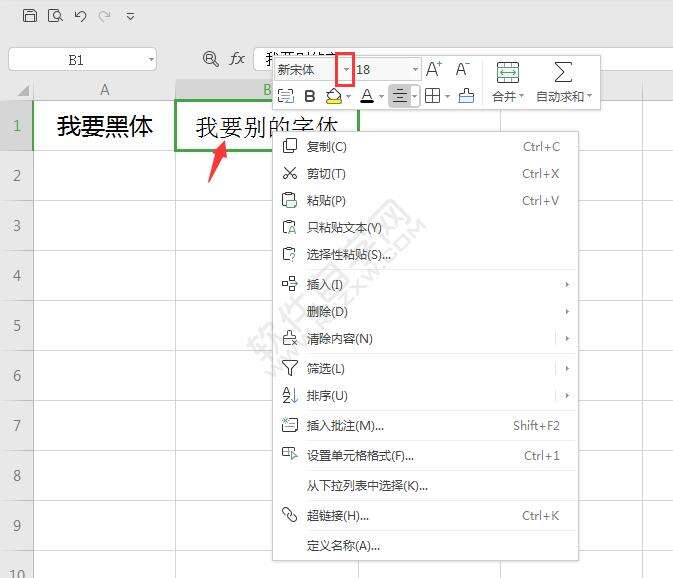Open the 插入(I) submenu

pyautogui.click(x=425, y=284)
